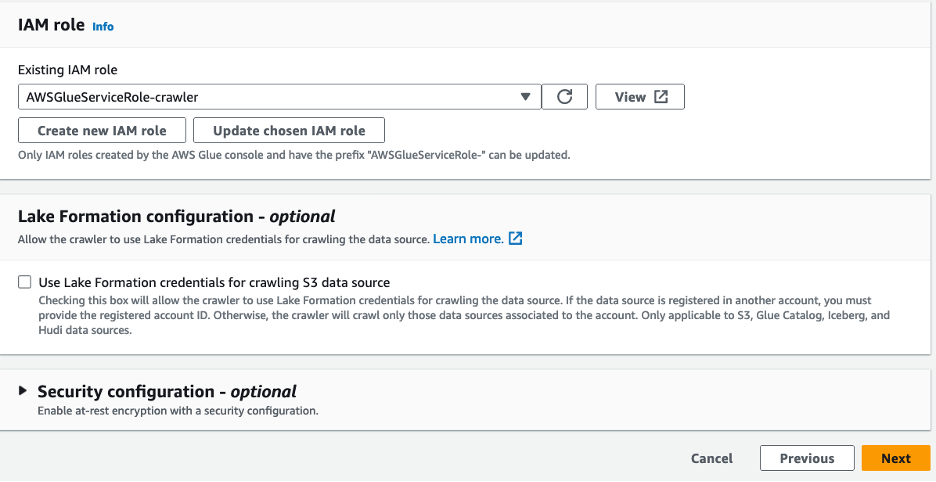Click the Info link beside IAM role
This screenshot has width=936, height=482.
[x=103, y=27]
